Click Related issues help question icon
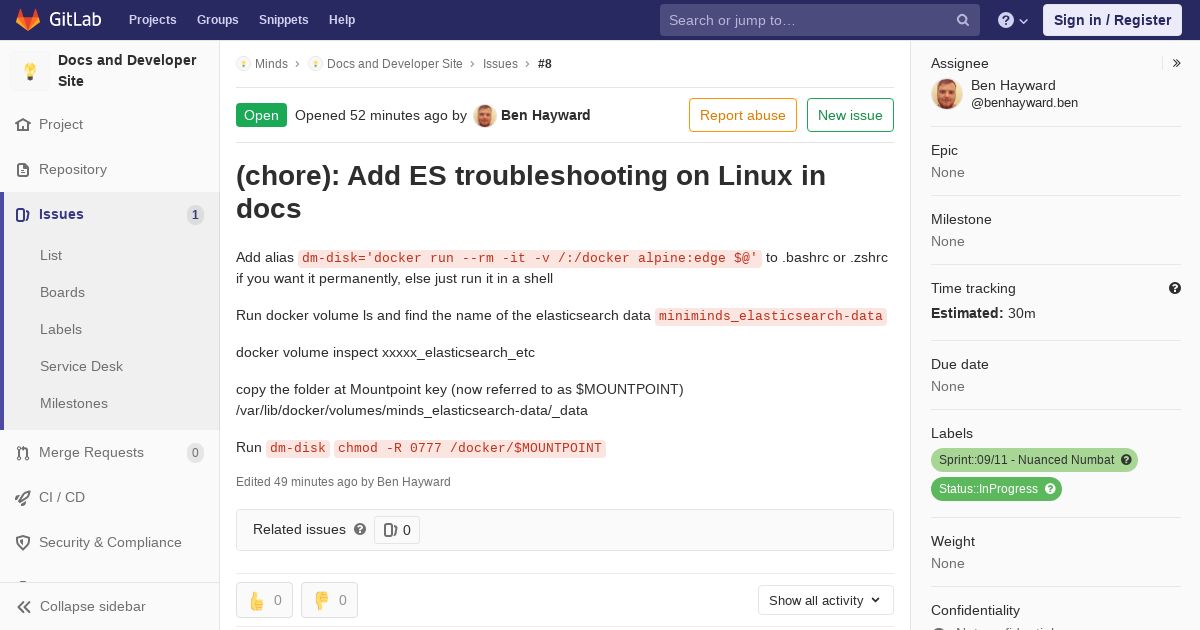The width and height of the screenshot is (1200, 630). [x=360, y=530]
